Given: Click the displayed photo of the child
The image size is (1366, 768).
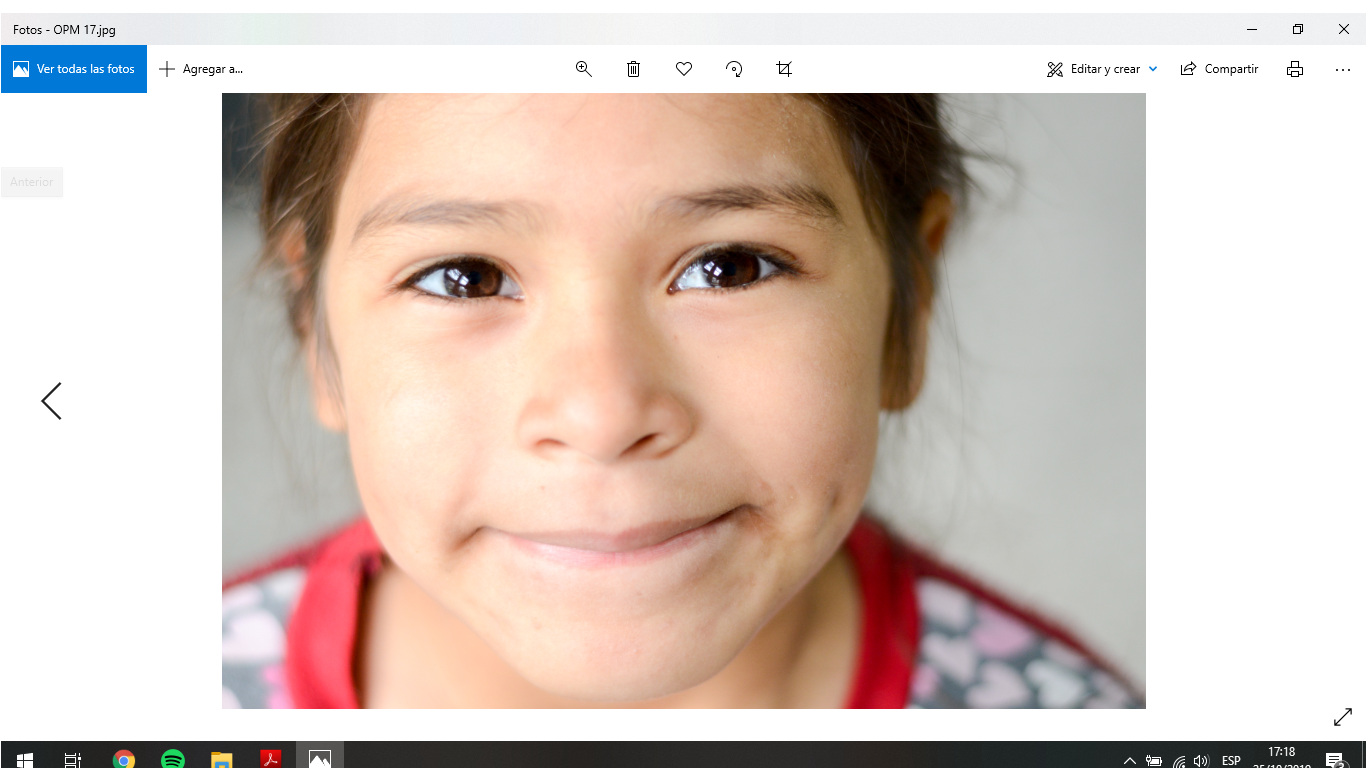Looking at the screenshot, I should pos(683,400).
